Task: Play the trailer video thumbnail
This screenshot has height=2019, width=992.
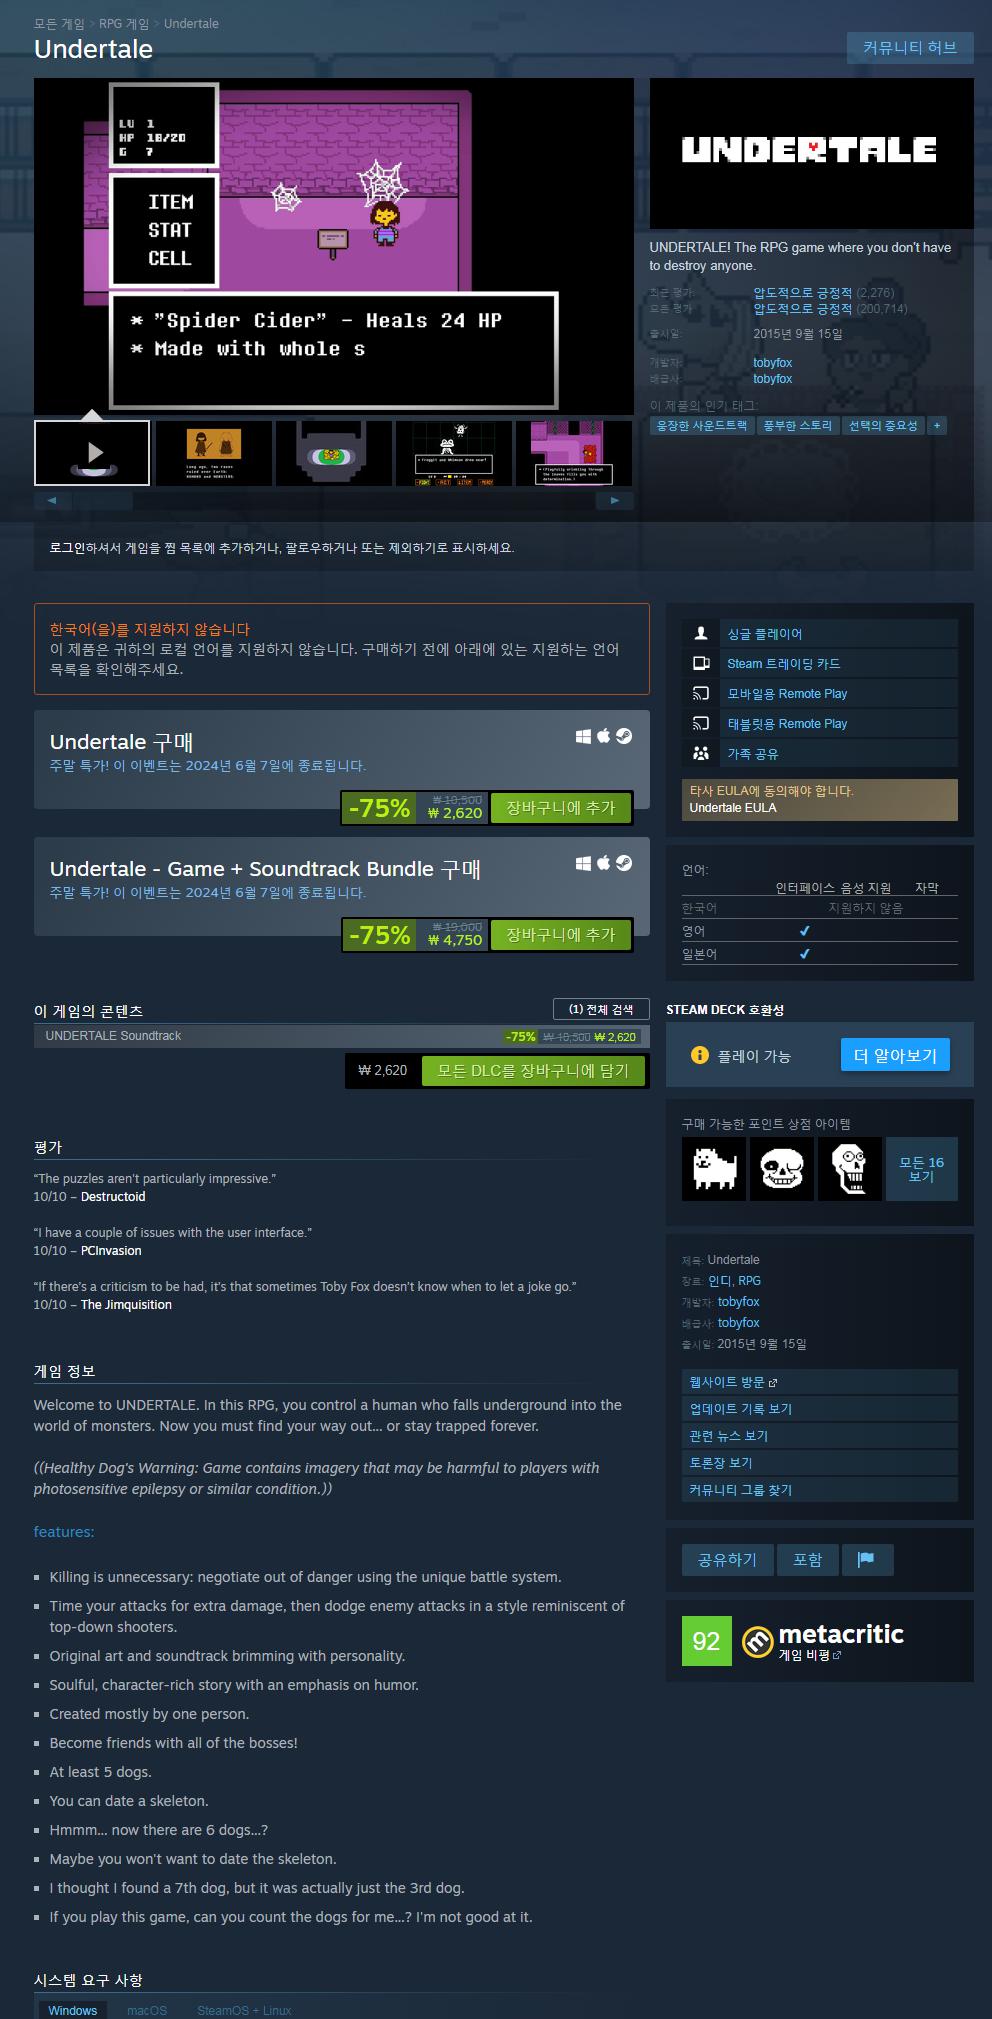Action: click(92, 453)
